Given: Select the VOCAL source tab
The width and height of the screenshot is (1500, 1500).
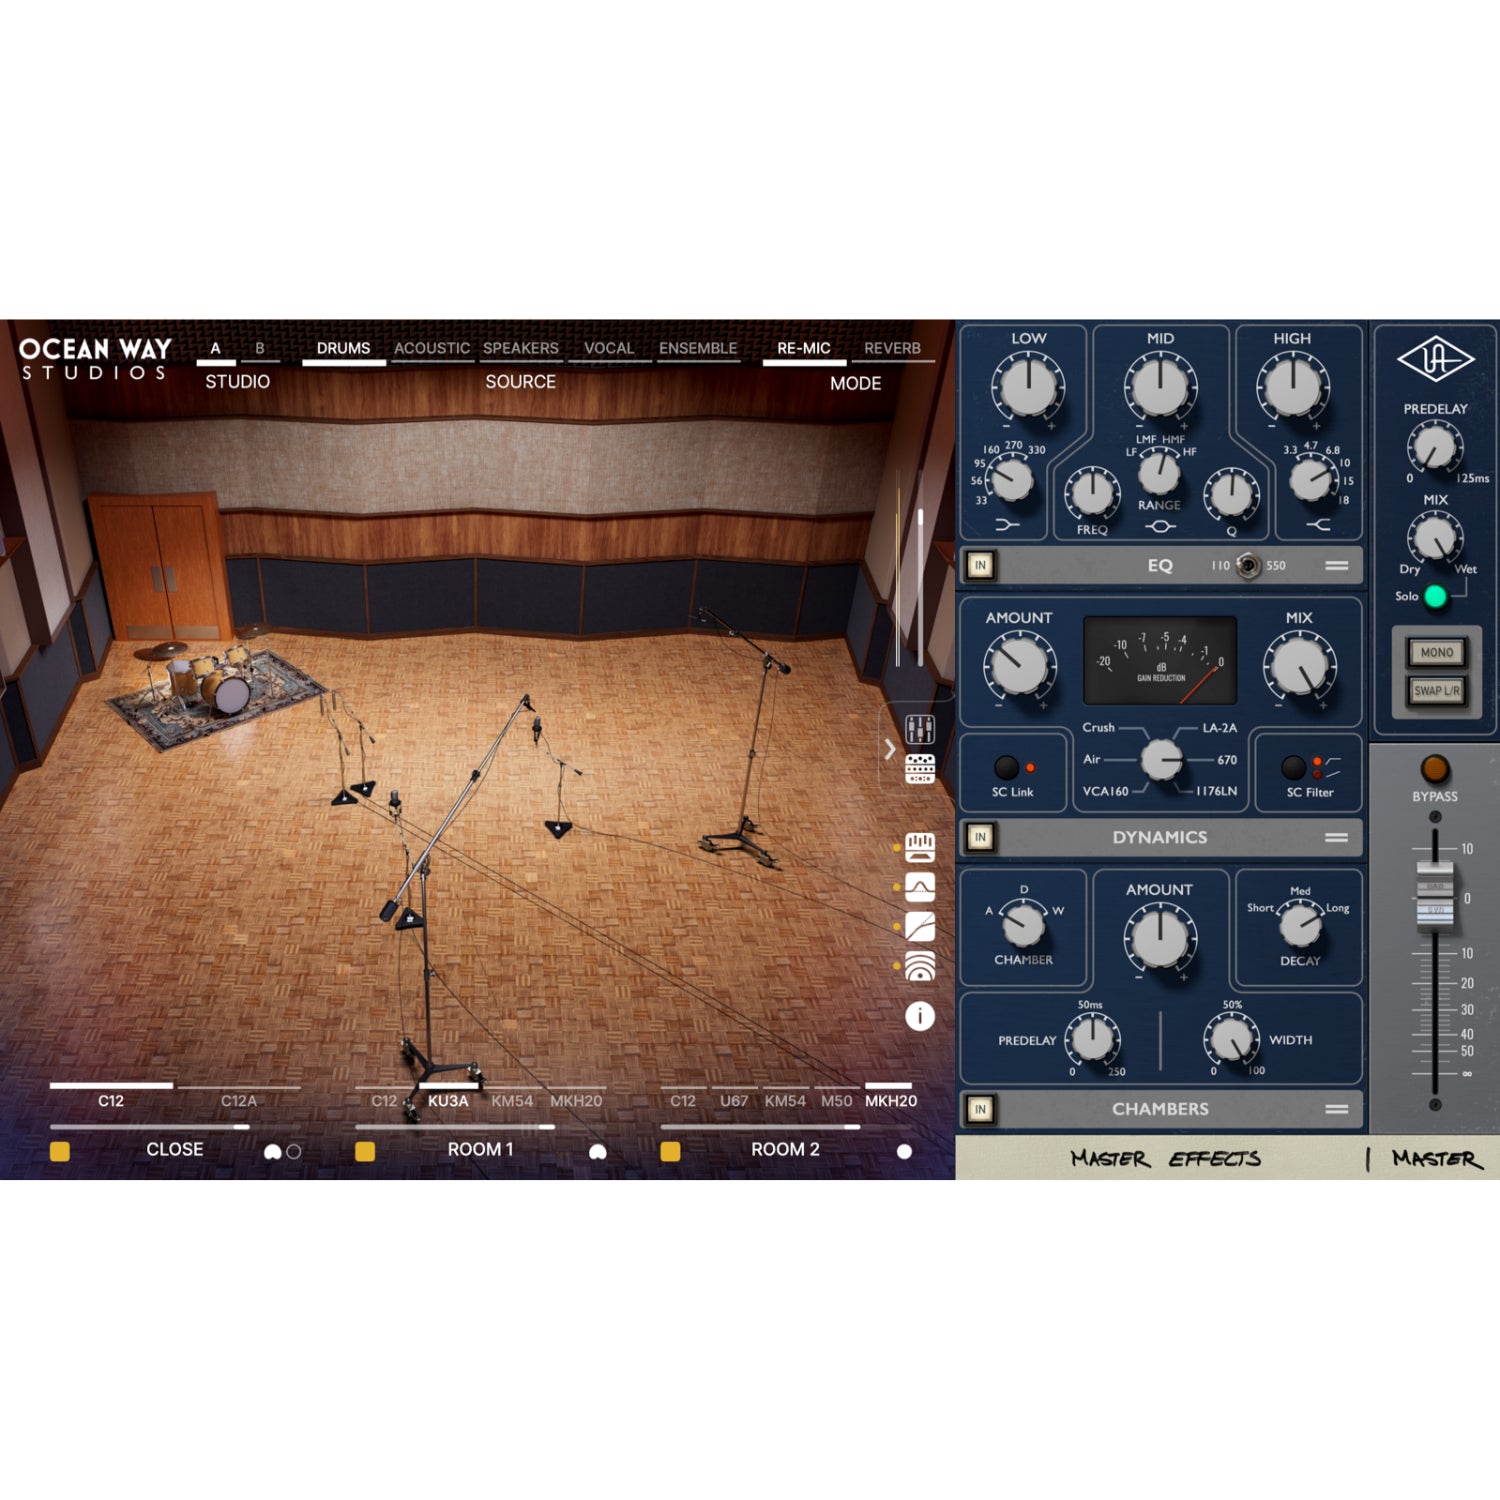Looking at the screenshot, I should tap(608, 348).
